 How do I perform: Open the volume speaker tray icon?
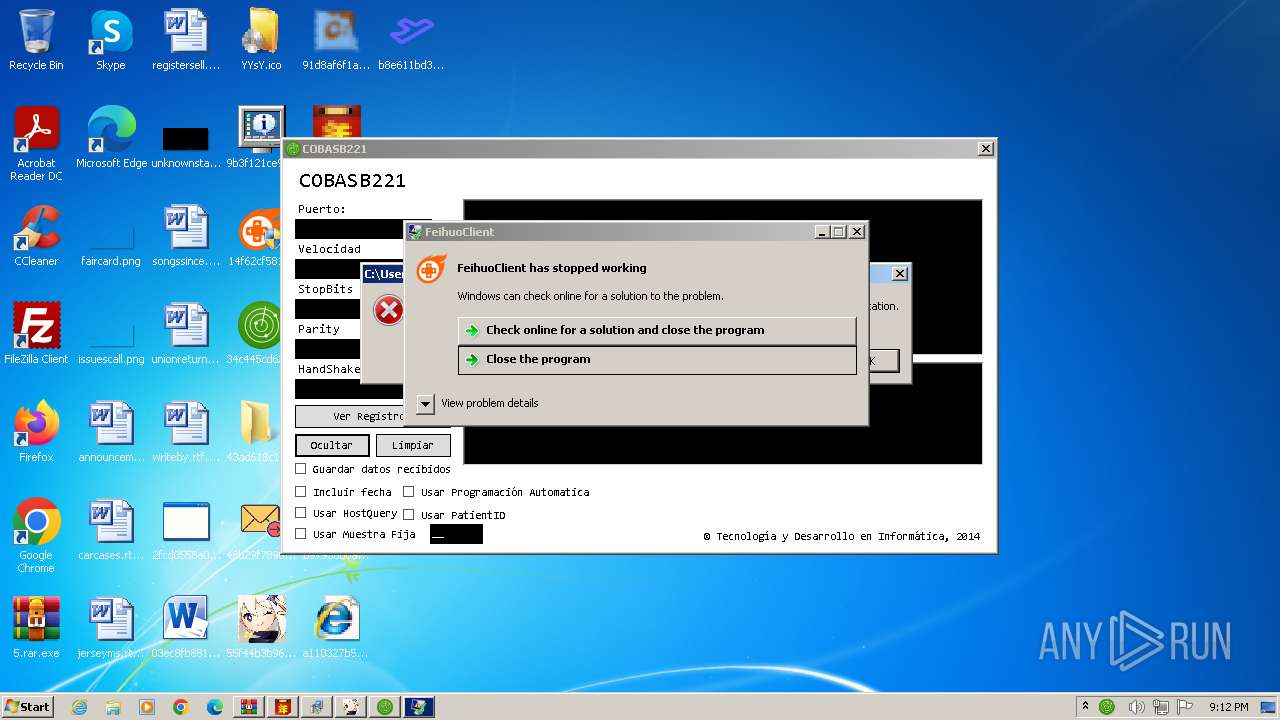coord(1138,707)
